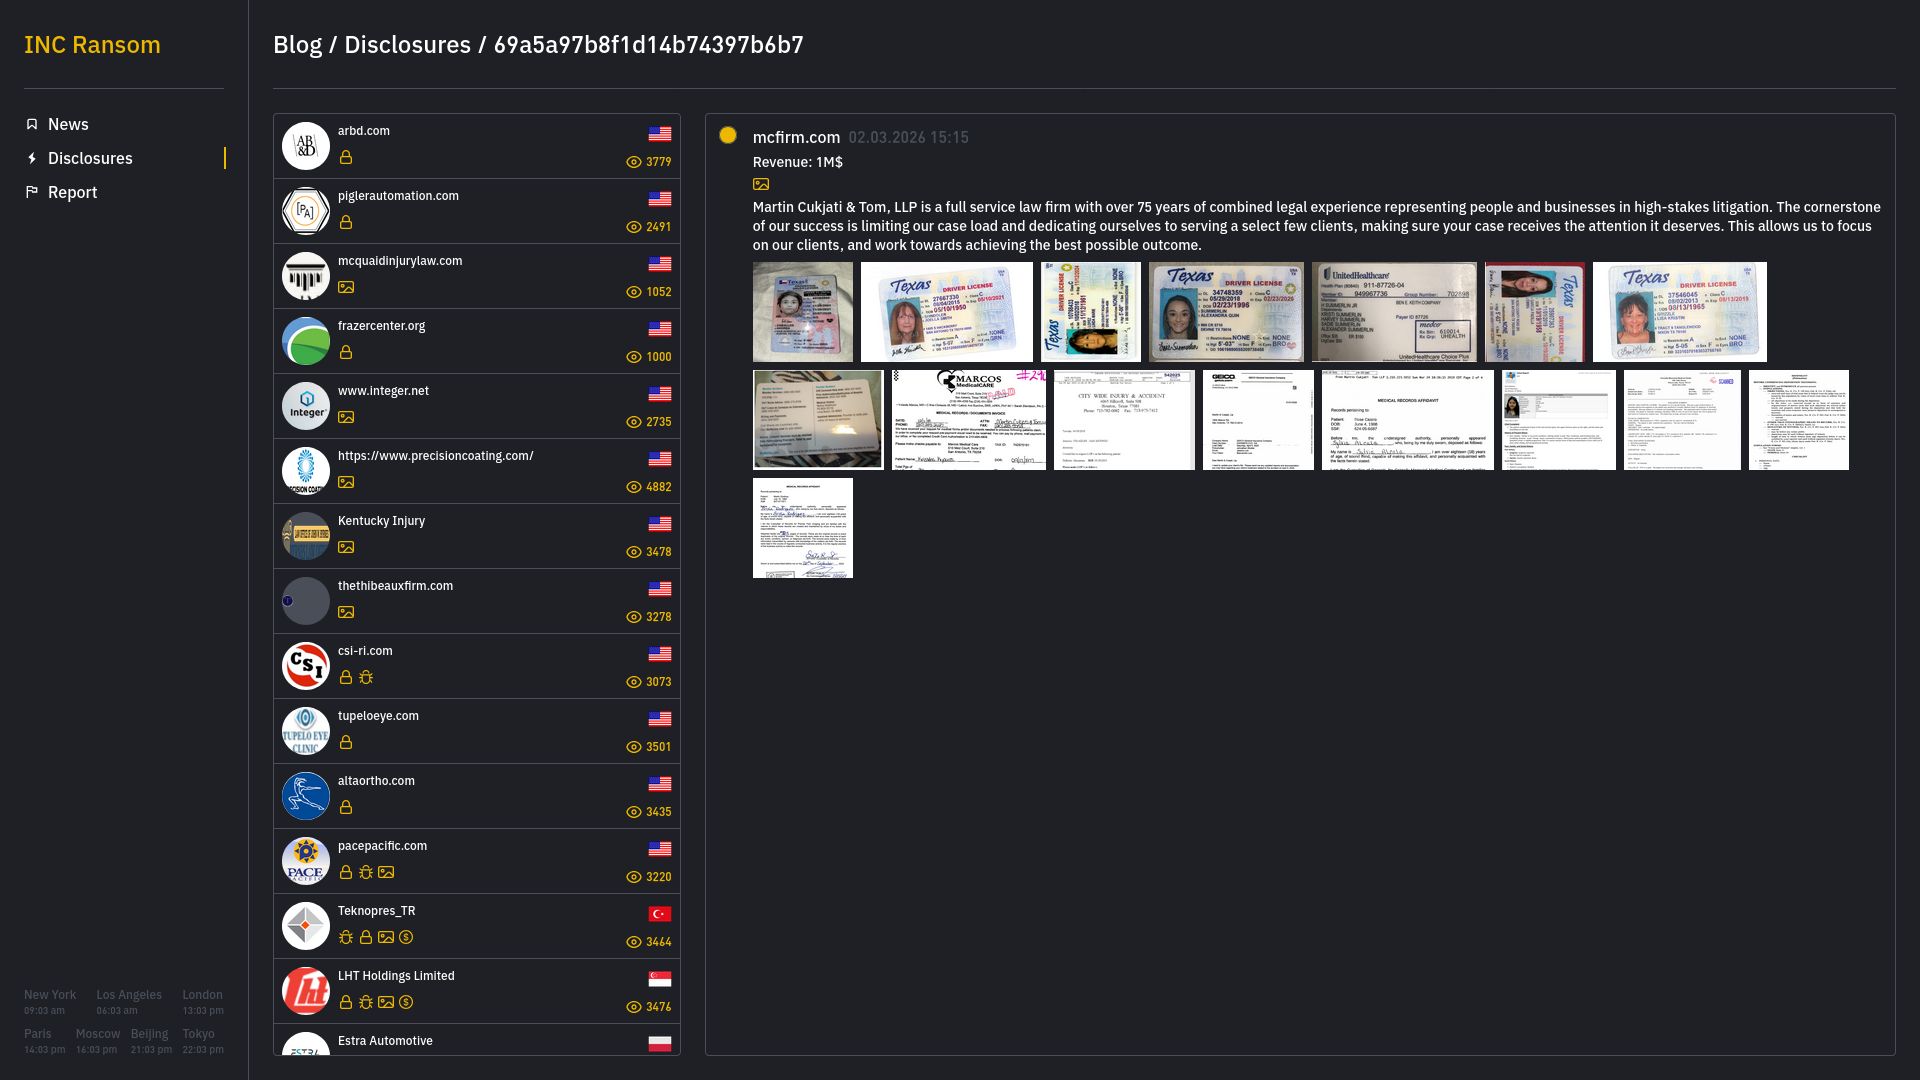
Task: Click the image gallery icon on mcquaidinjurylaw.com
Action: 346,287
